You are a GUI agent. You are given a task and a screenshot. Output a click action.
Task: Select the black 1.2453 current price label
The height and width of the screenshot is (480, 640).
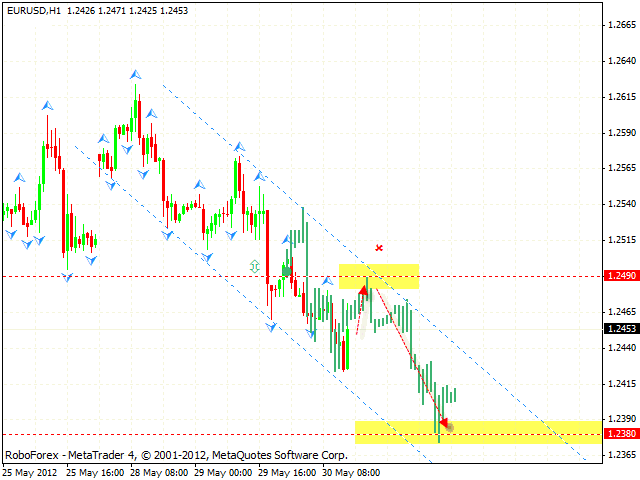621,328
